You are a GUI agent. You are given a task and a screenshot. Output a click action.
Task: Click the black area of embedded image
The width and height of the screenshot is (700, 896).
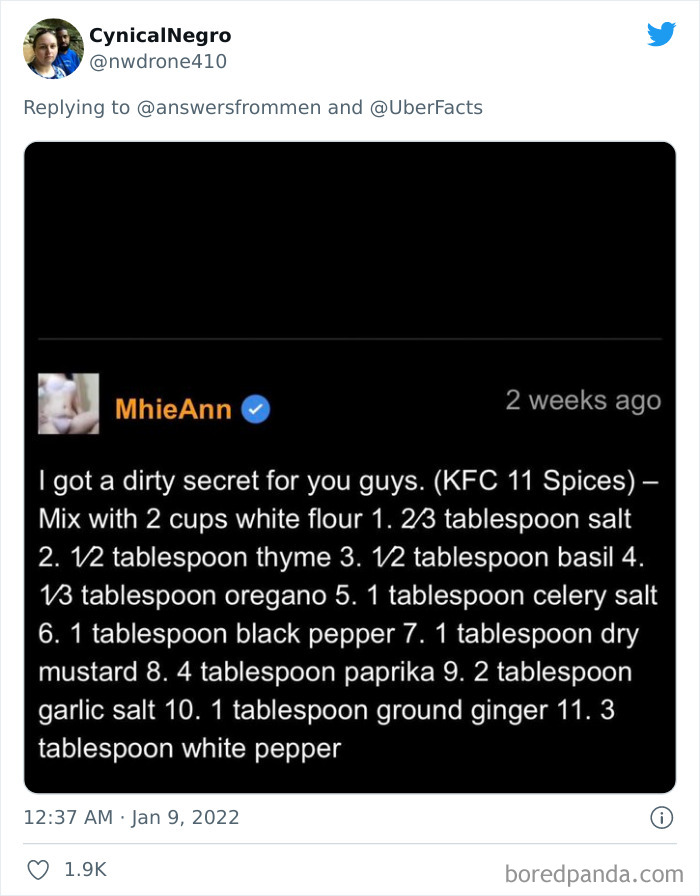tap(350, 240)
